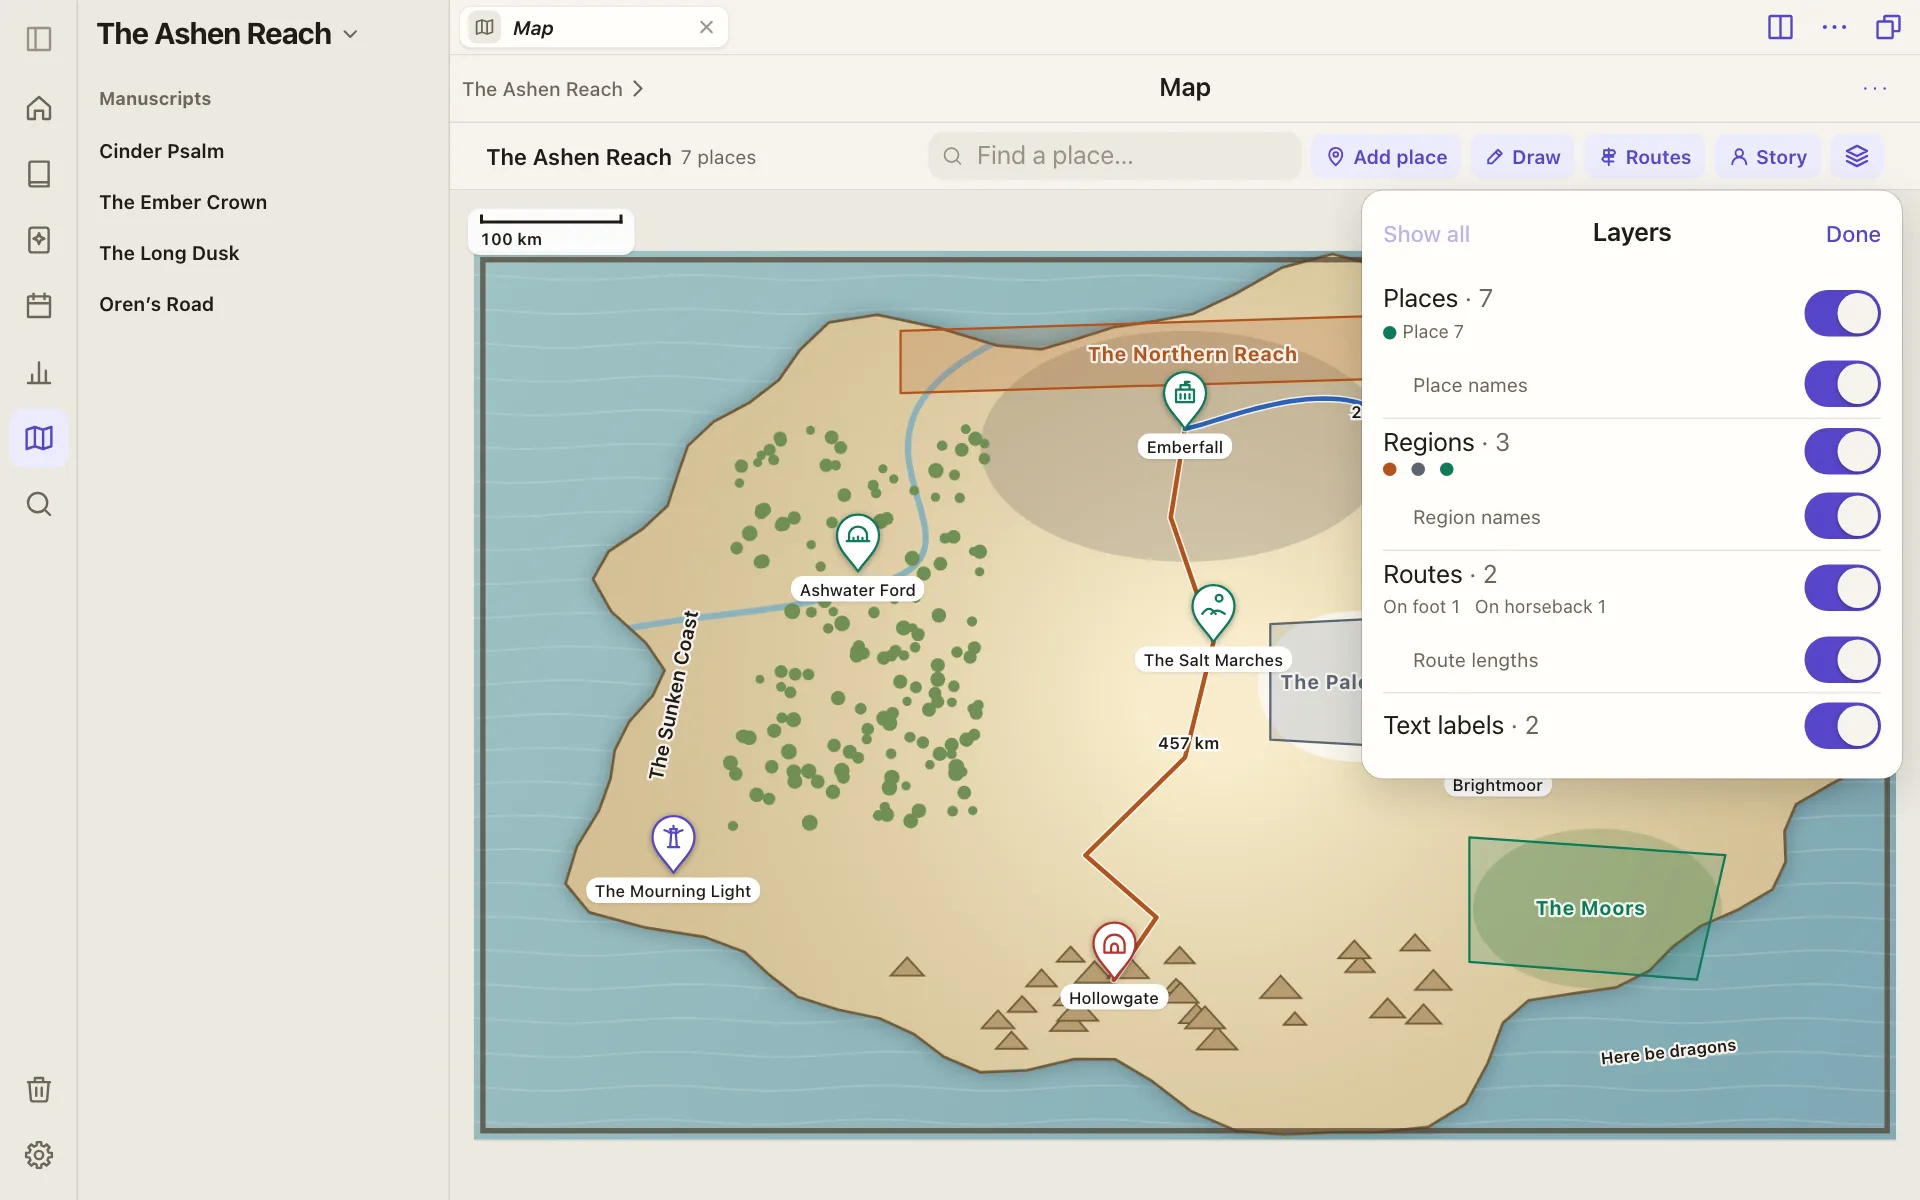The width and height of the screenshot is (1920, 1200).
Task: Select the Salt Marches map pin
Action: point(1213,611)
